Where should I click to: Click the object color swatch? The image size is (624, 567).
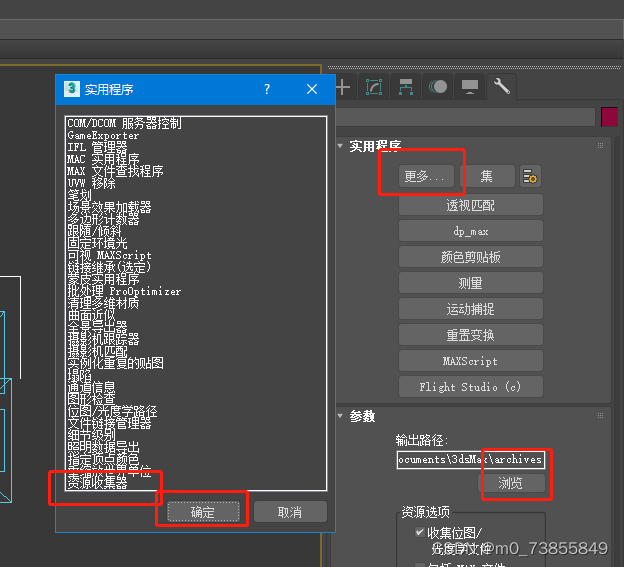609,117
